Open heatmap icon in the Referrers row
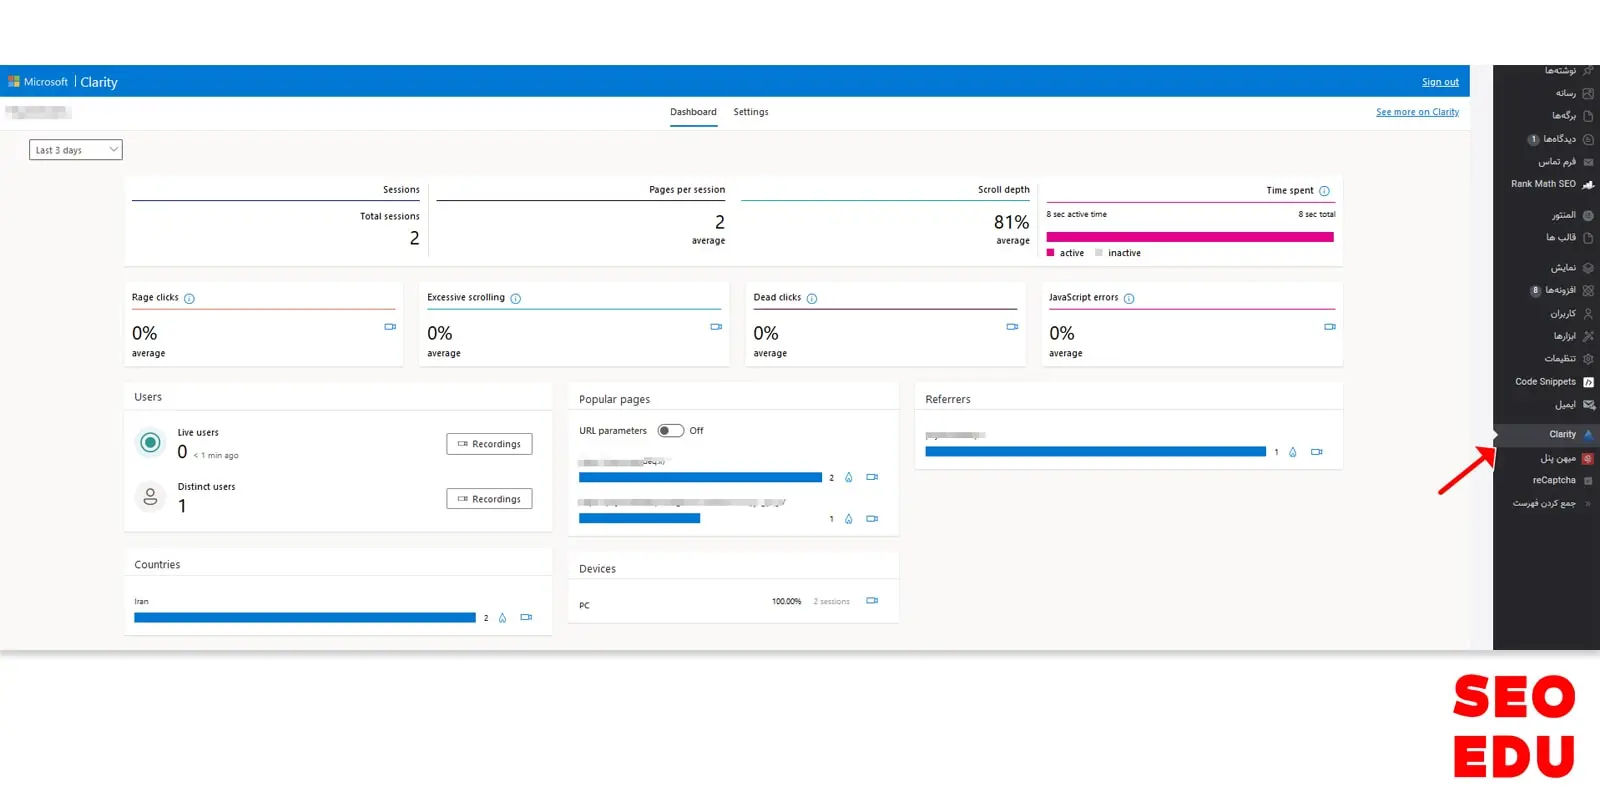Screen dimensions: 1600x800 point(1292,452)
